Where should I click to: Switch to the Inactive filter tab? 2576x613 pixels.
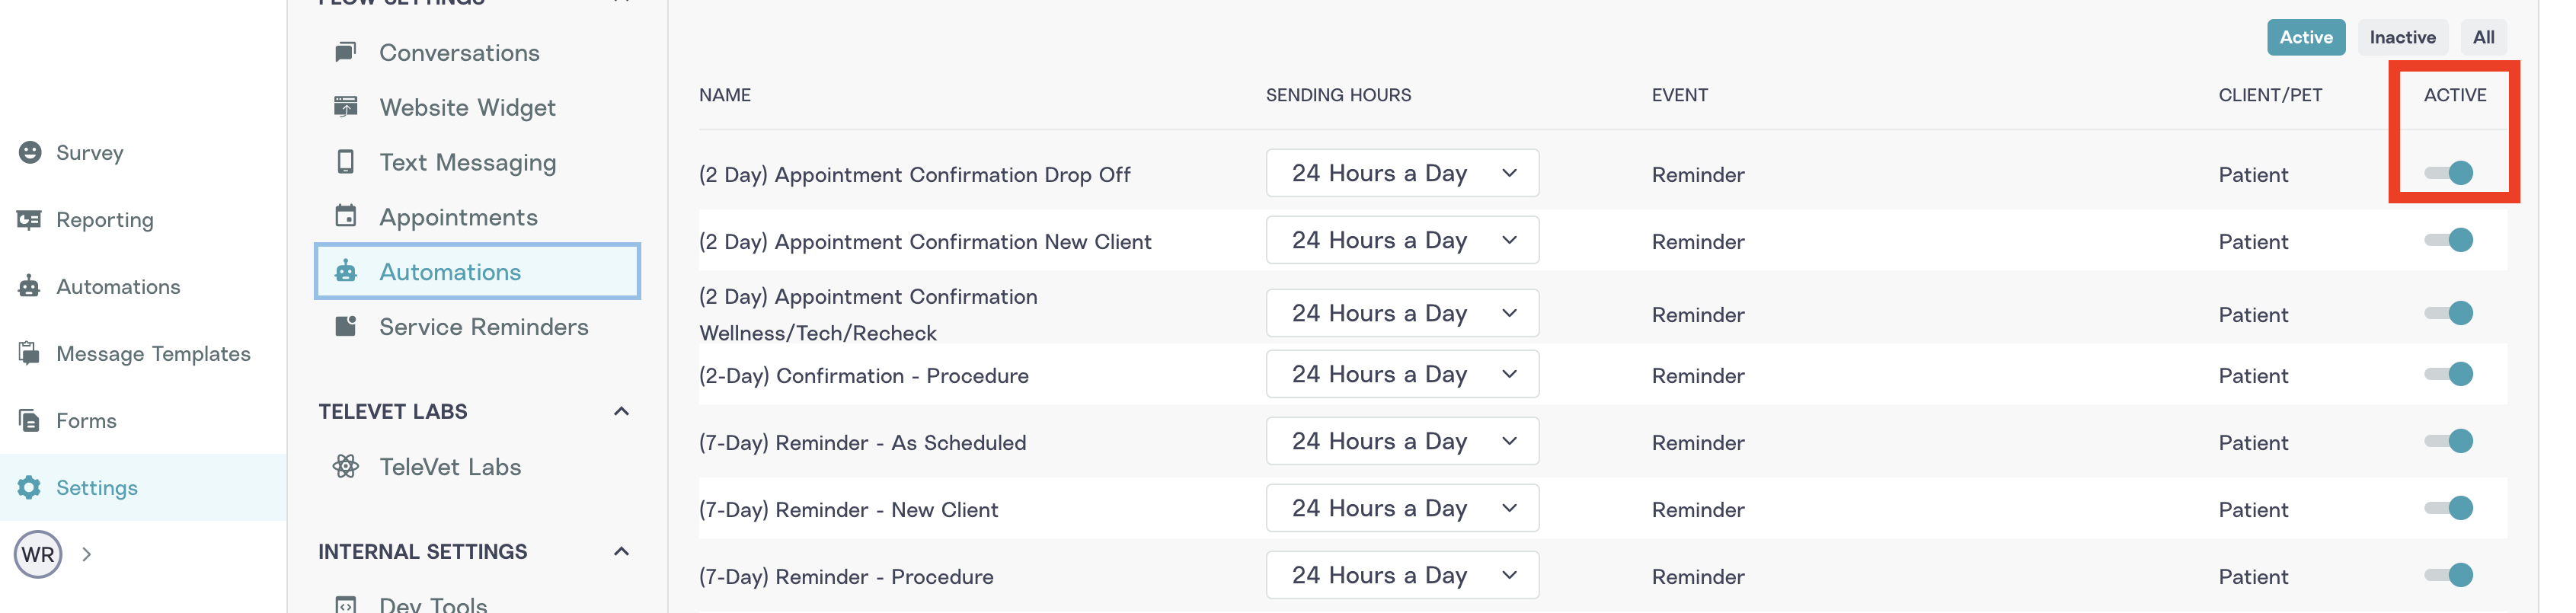pos(2402,37)
